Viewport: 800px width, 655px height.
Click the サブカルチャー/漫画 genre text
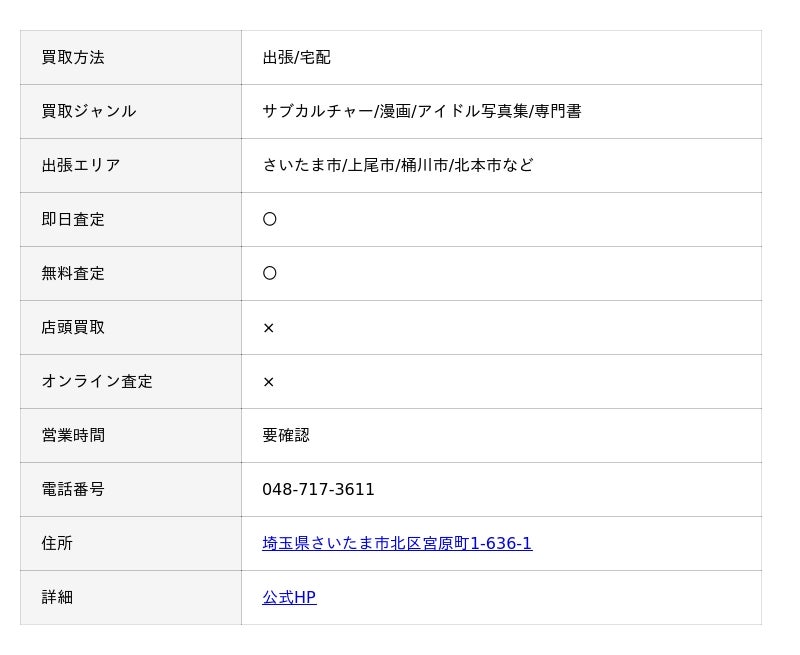pos(337,111)
